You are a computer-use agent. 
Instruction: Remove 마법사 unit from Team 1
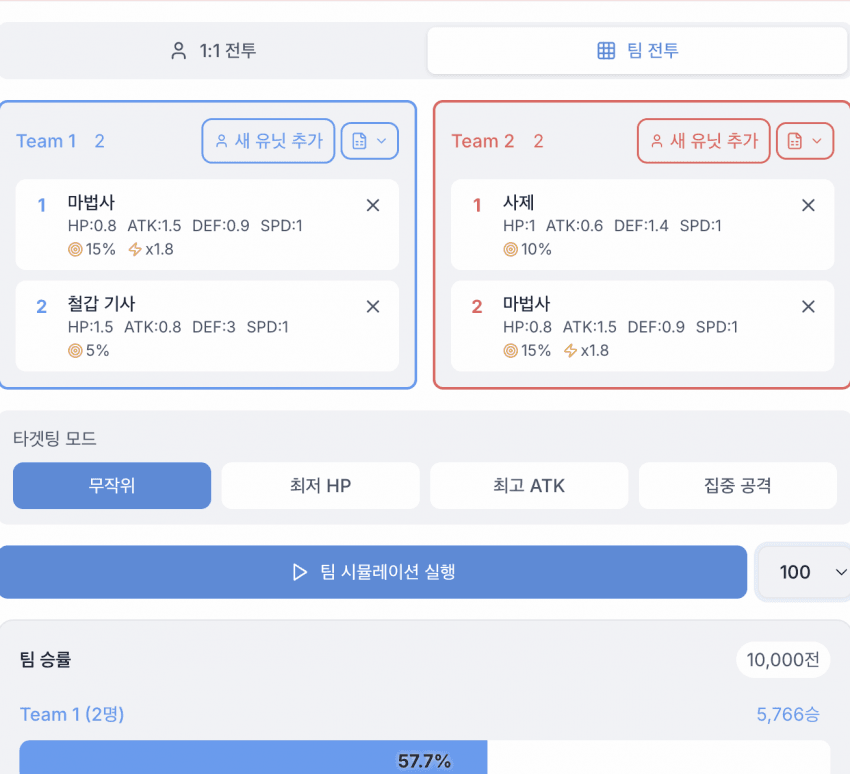(x=373, y=205)
